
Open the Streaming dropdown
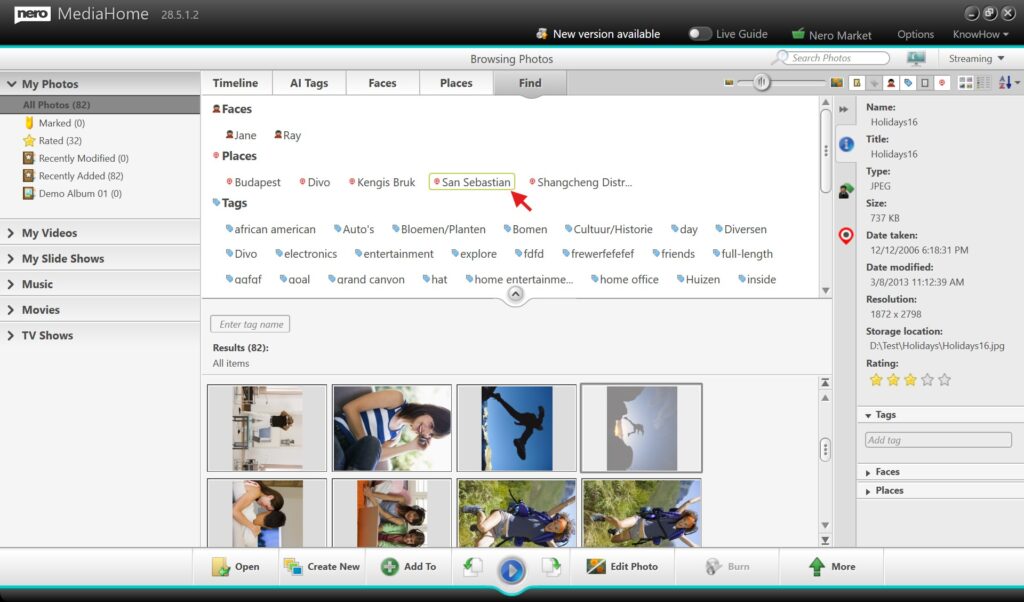[x=976, y=59]
